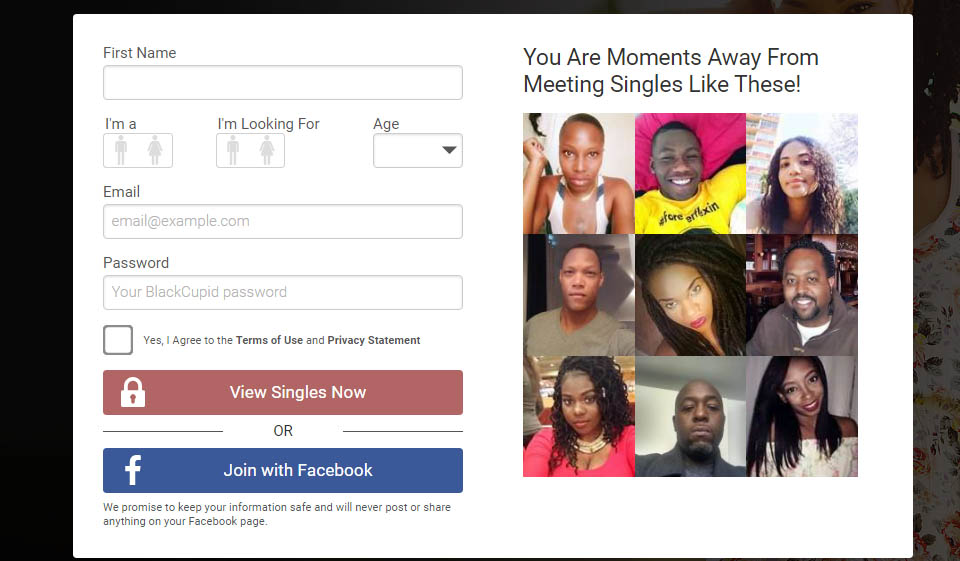This screenshot has height=561, width=960.
Task: Select photo of man in yellow shirt
Action: (691, 173)
